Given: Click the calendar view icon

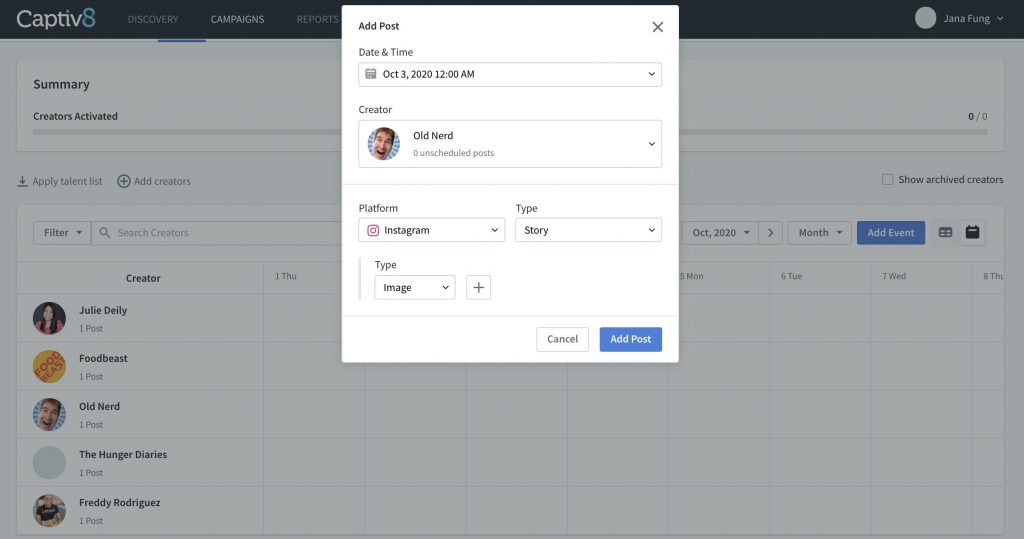Looking at the screenshot, I should point(972,233).
